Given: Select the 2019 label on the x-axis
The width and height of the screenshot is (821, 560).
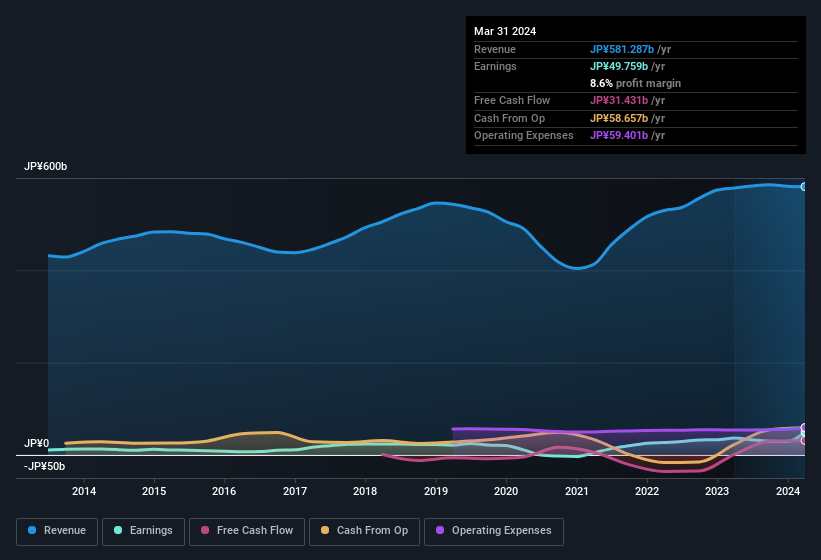Looking at the screenshot, I should (x=436, y=491).
